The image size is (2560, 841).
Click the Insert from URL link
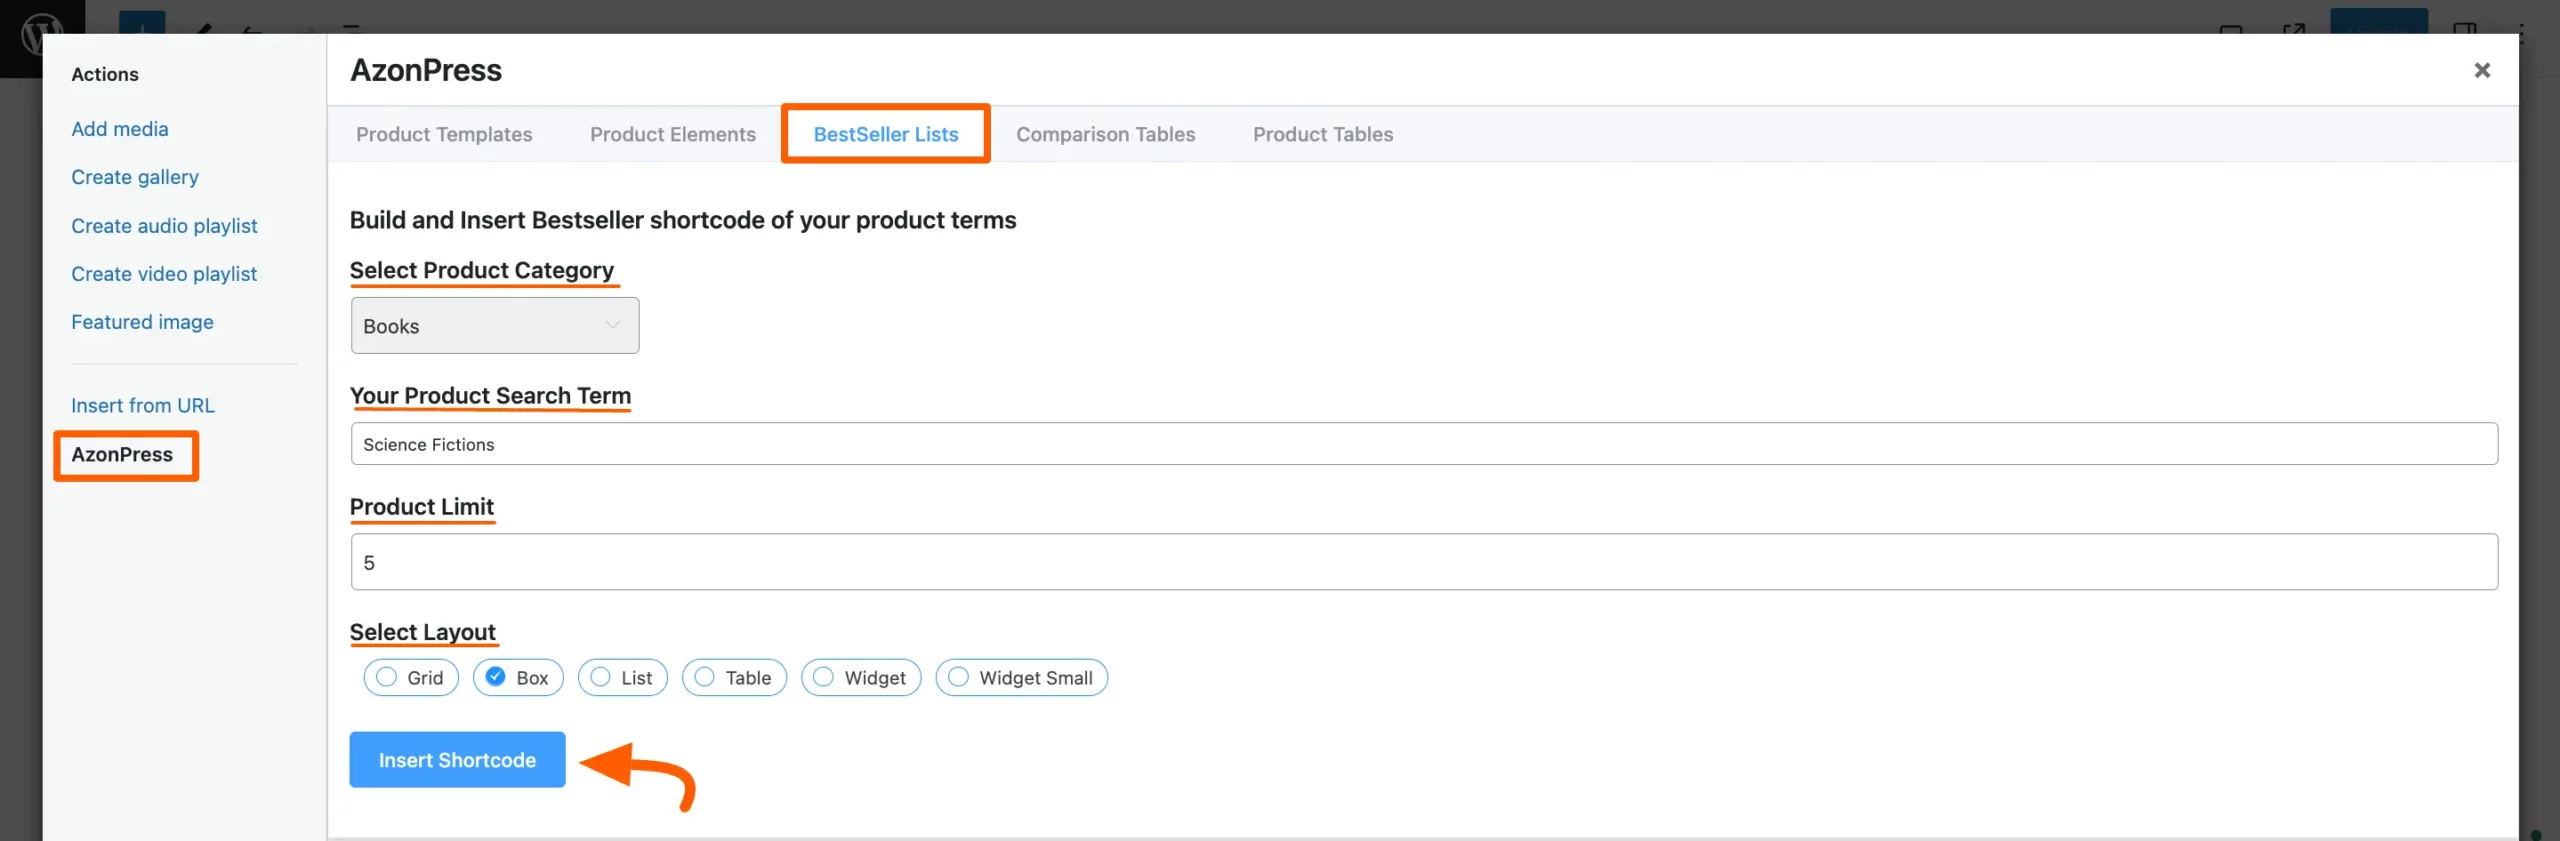click(x=143, y=405)
